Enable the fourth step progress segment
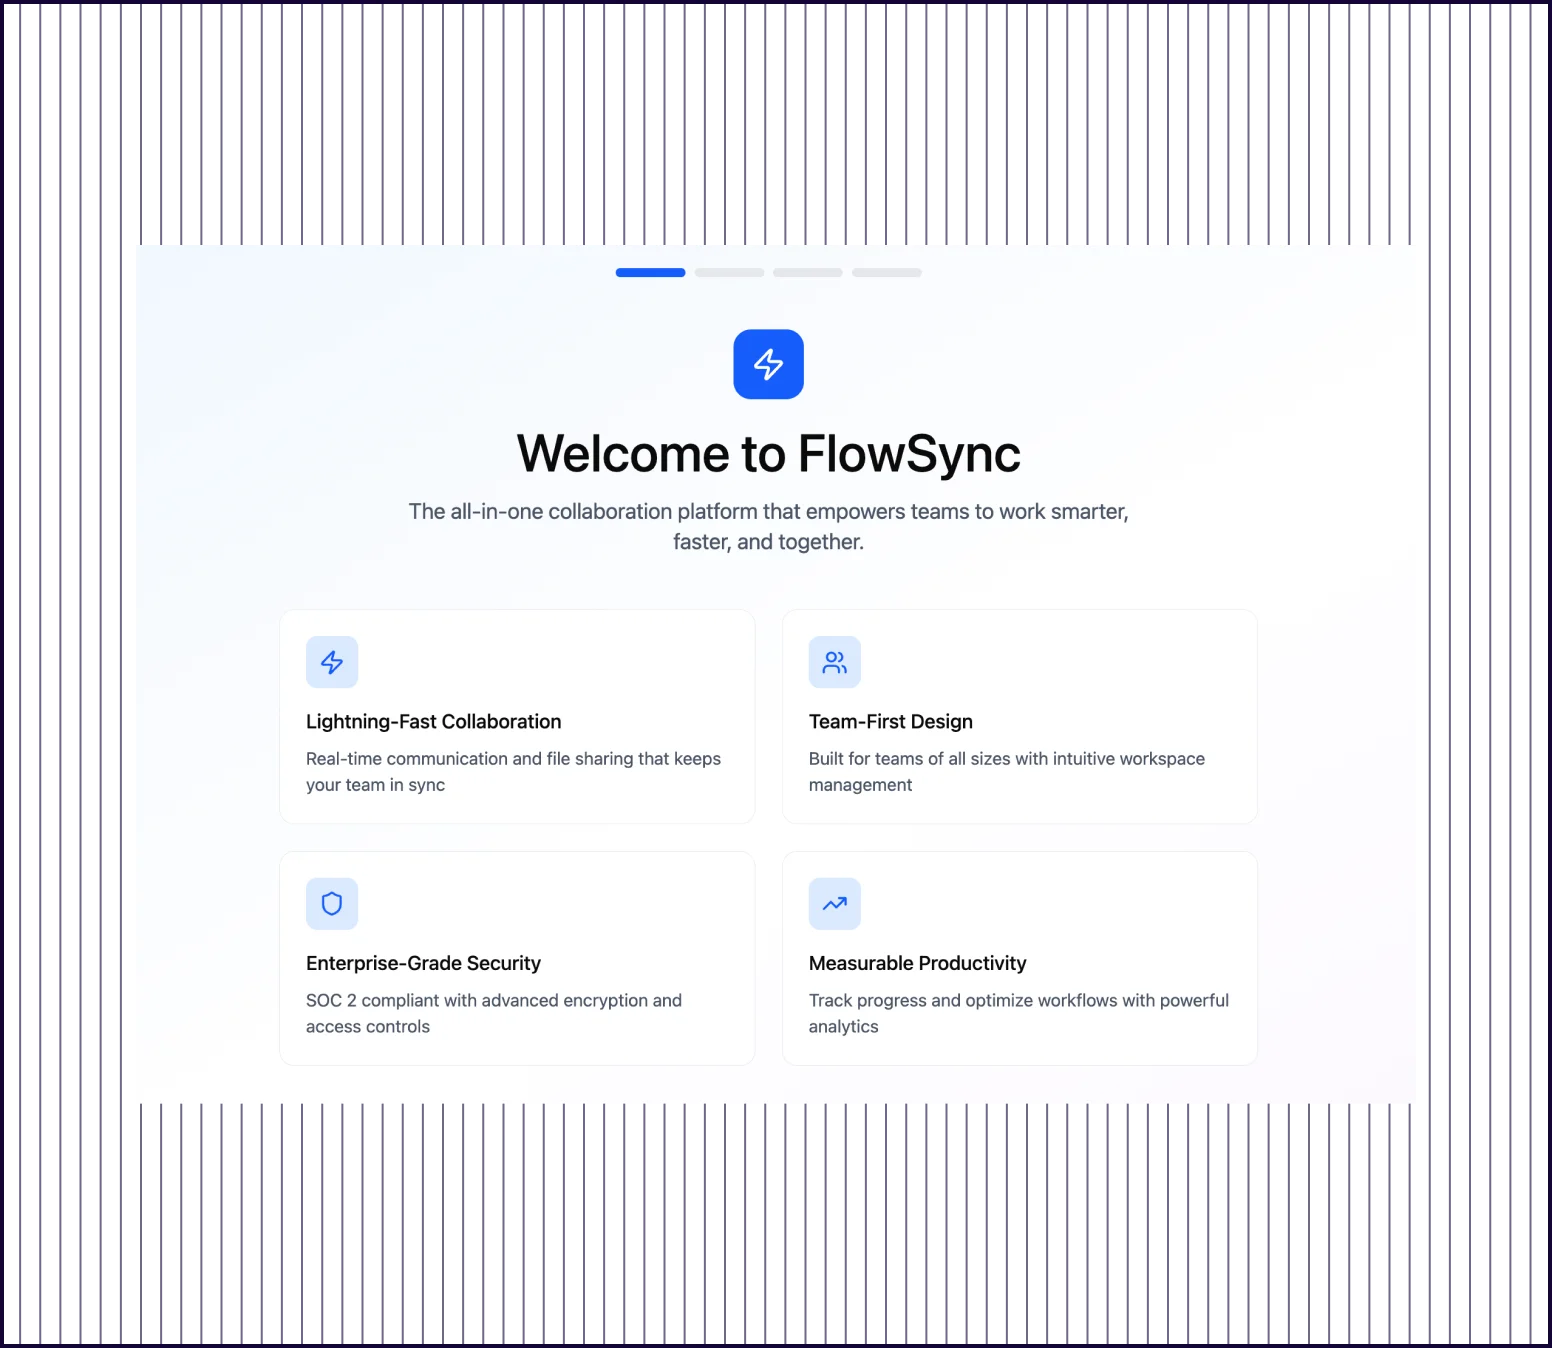The height and width of the screenshot is (1348, 1552). (886, 272)
